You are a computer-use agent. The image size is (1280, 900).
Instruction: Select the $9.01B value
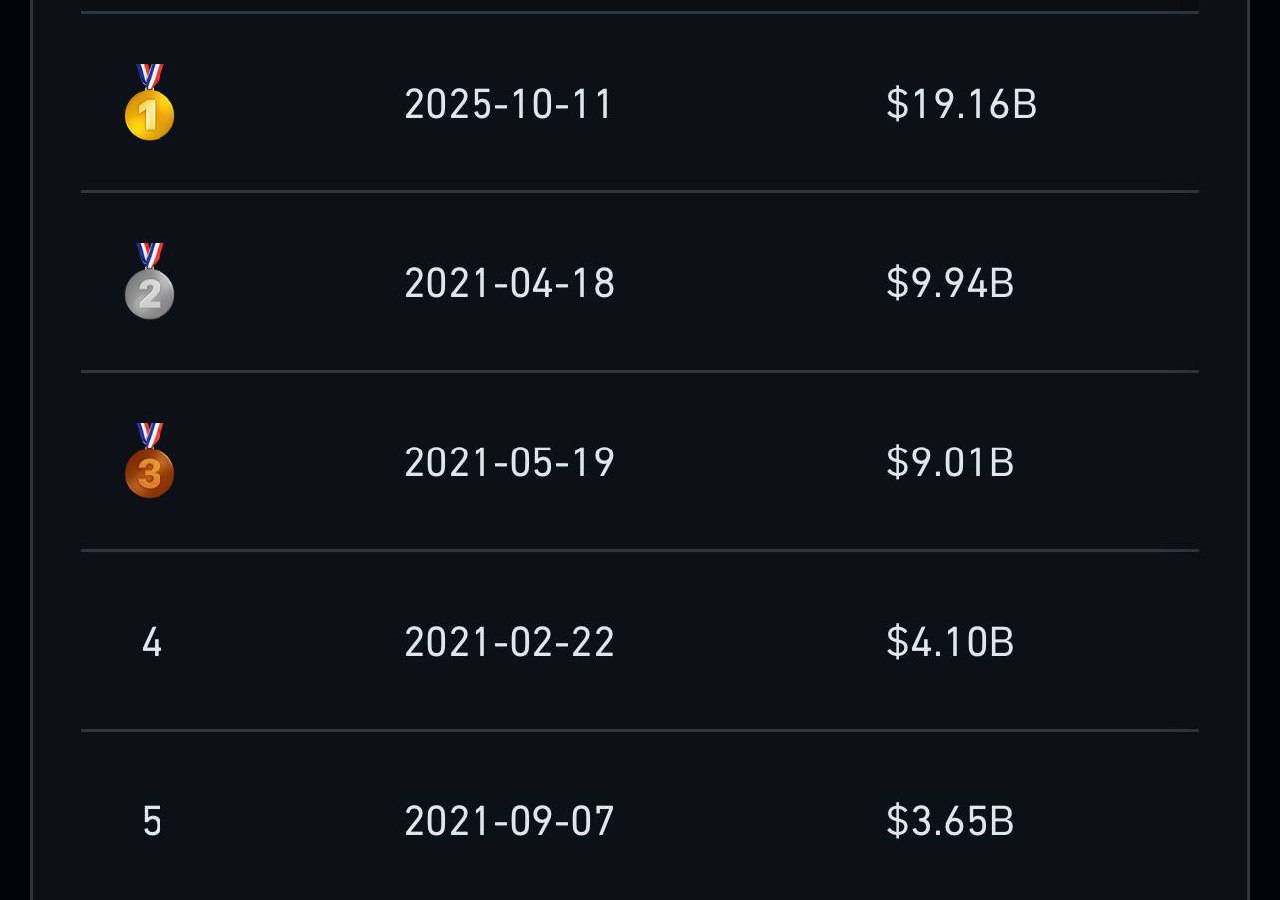(950, 462)
